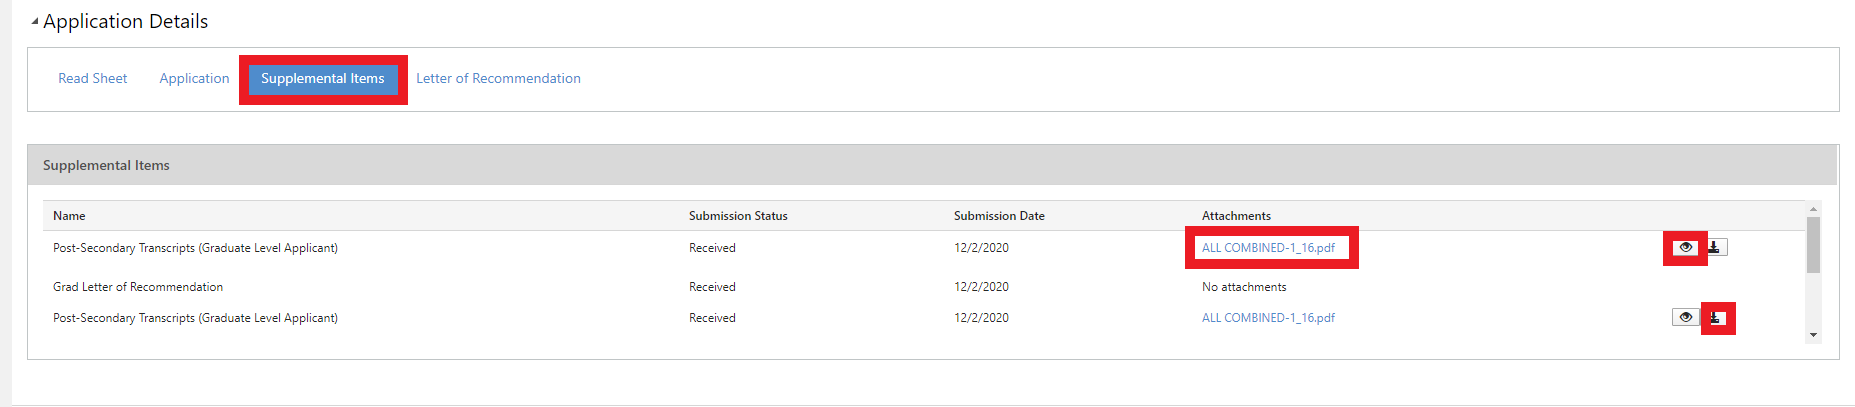Screen dimensions: 1855x407
Task: Open the first ALL COMBINED-1_16.pdf link
Action: (x=1268, y=248)
